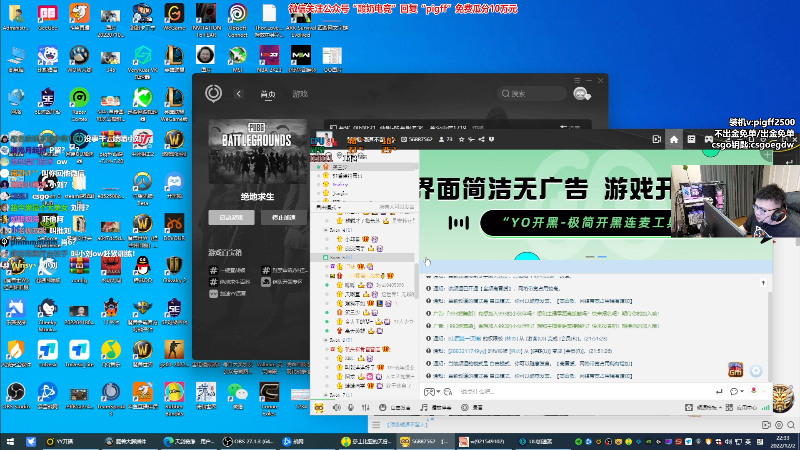Image resolution: width=800 pixels, height=450 pixels.
Task: Click the shield icon after share icon
Action: (491, 139)
